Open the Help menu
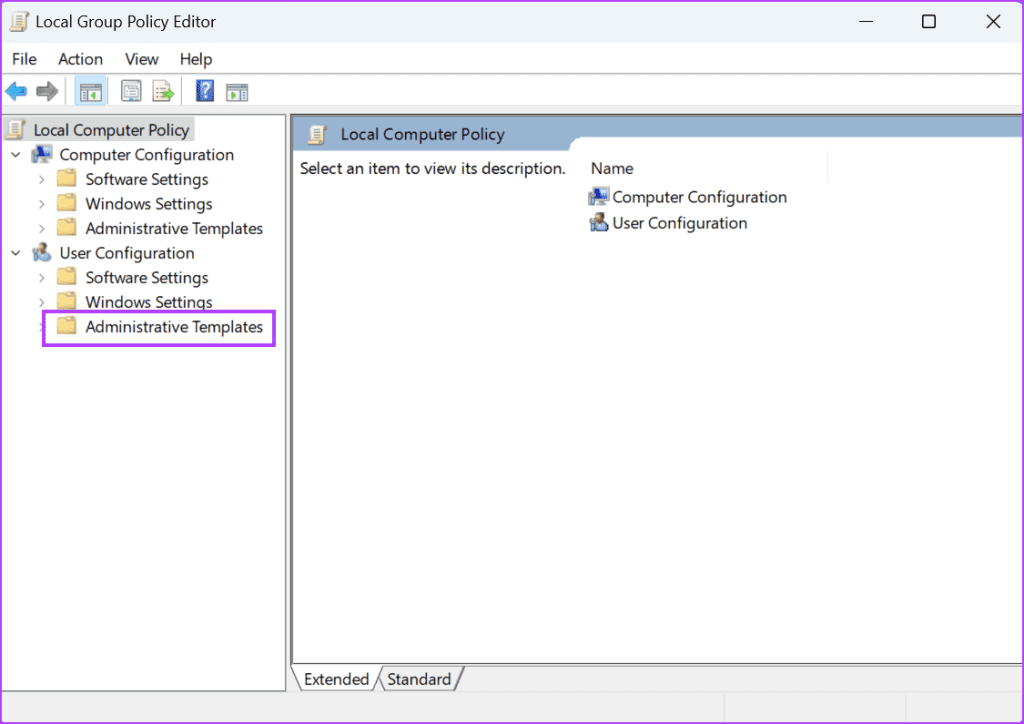1024x724 pixels. click(x=196, y=59)
